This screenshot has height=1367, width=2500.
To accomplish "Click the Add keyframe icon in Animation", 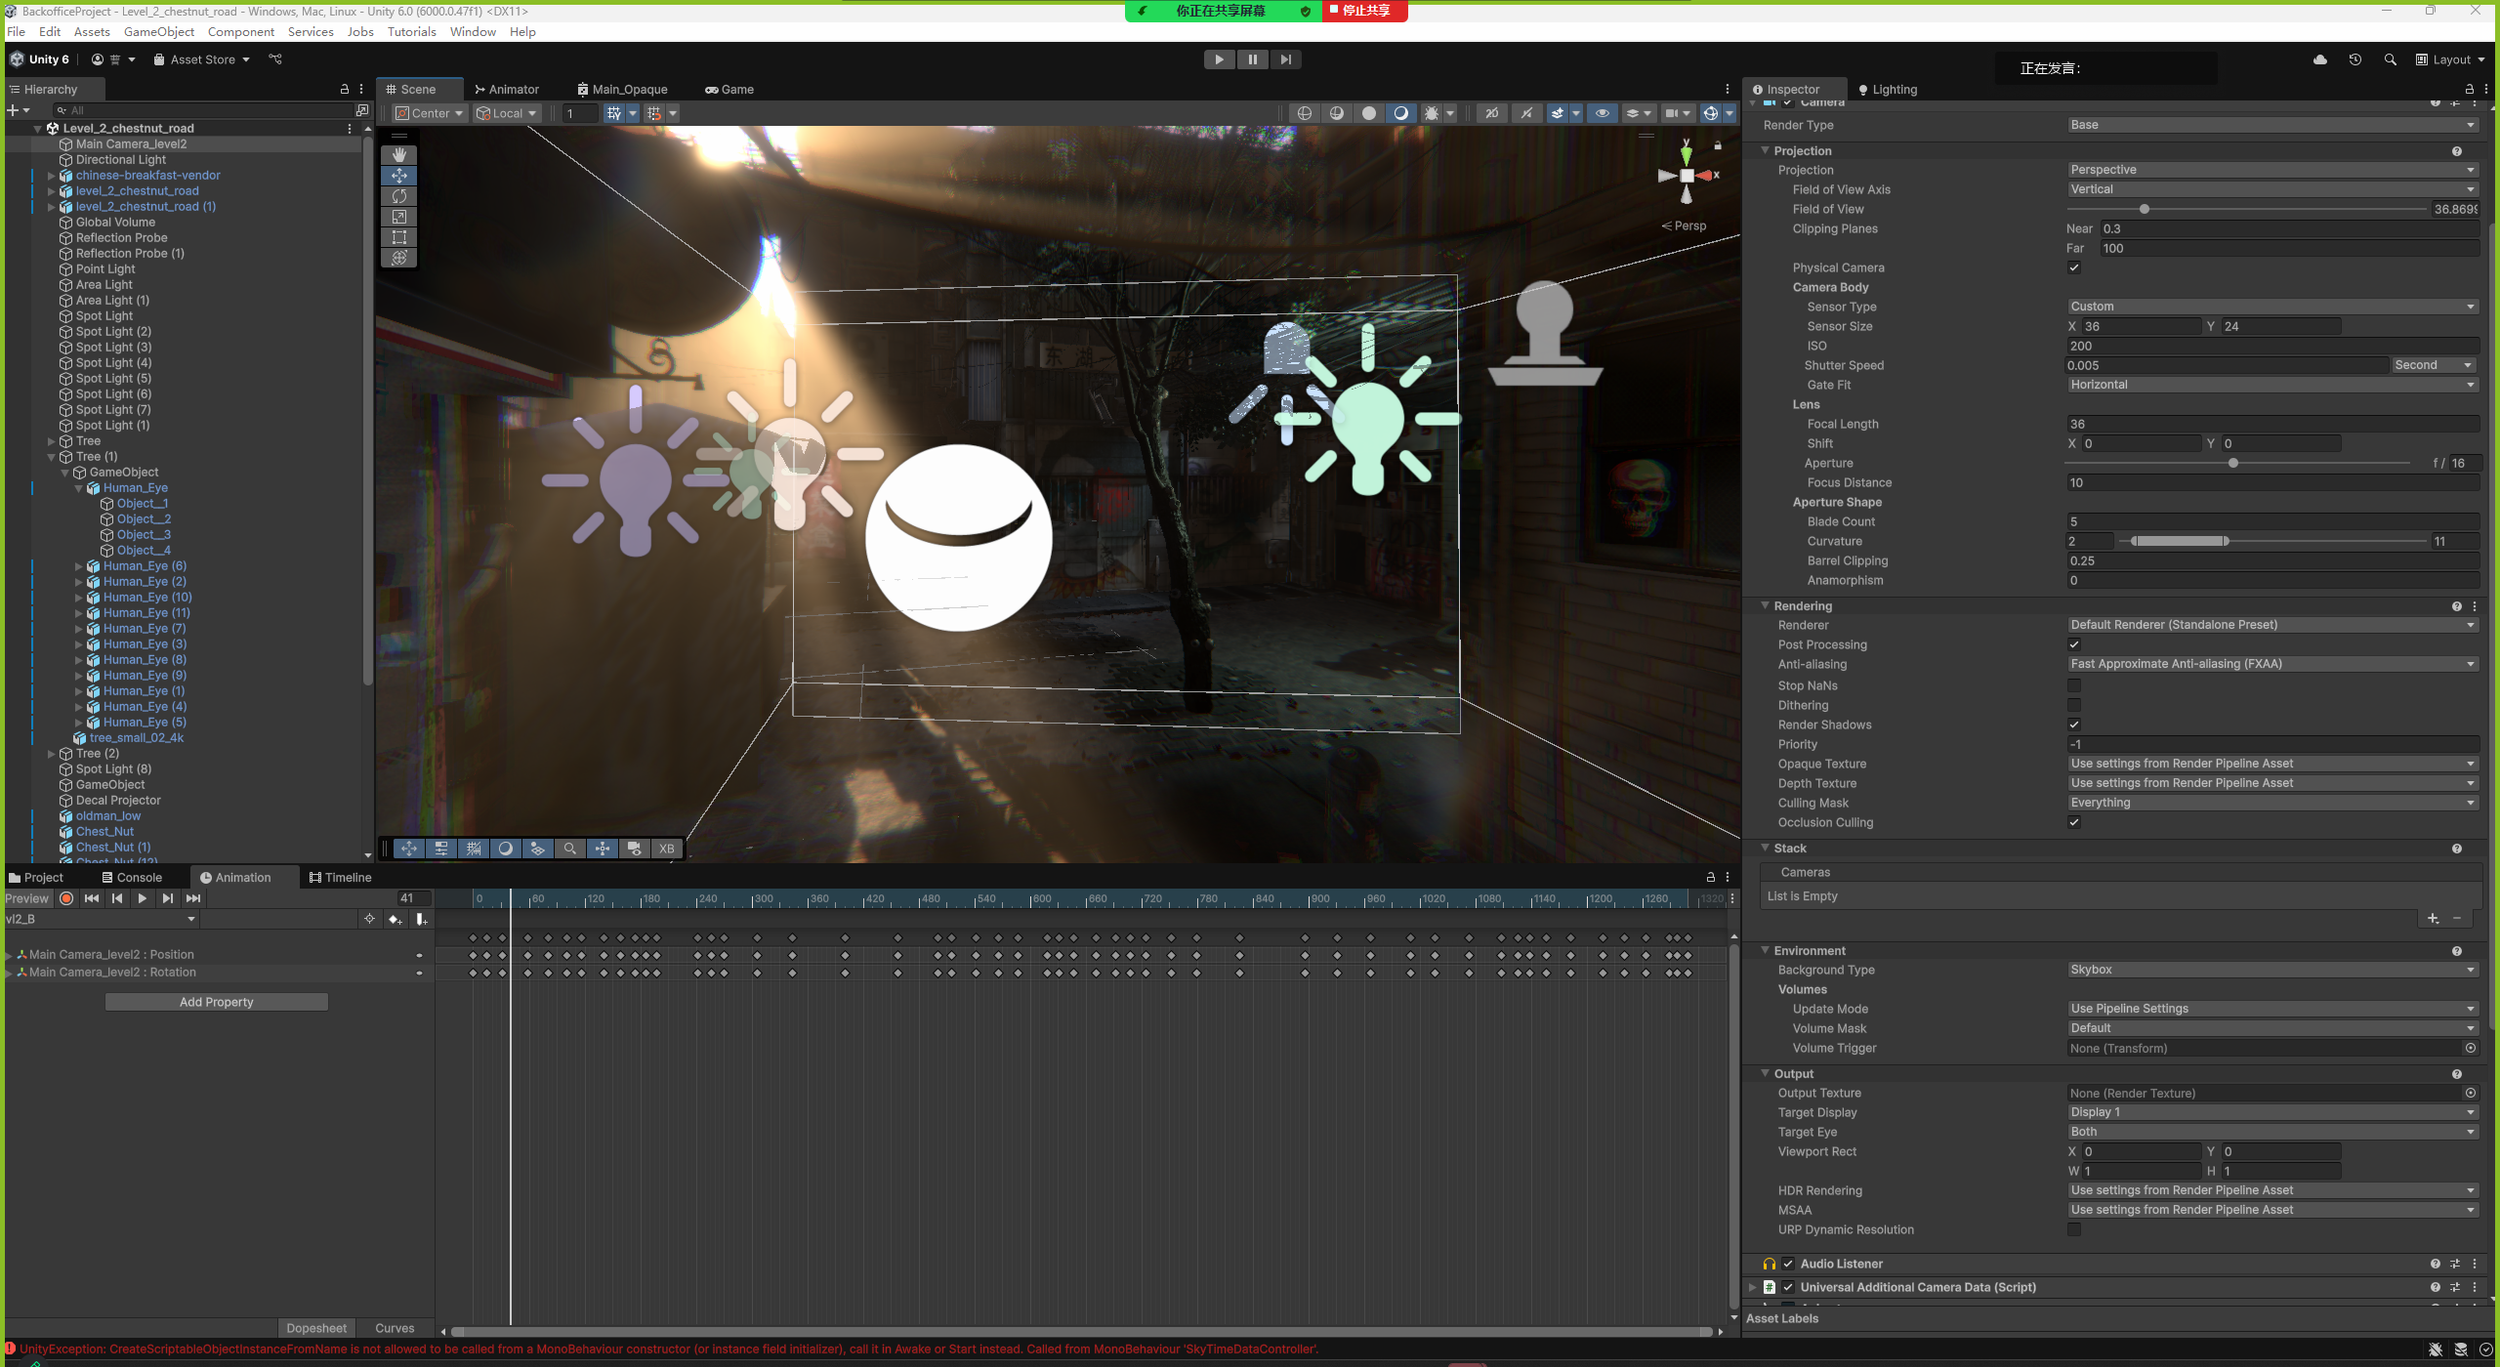I will [395, 919].
